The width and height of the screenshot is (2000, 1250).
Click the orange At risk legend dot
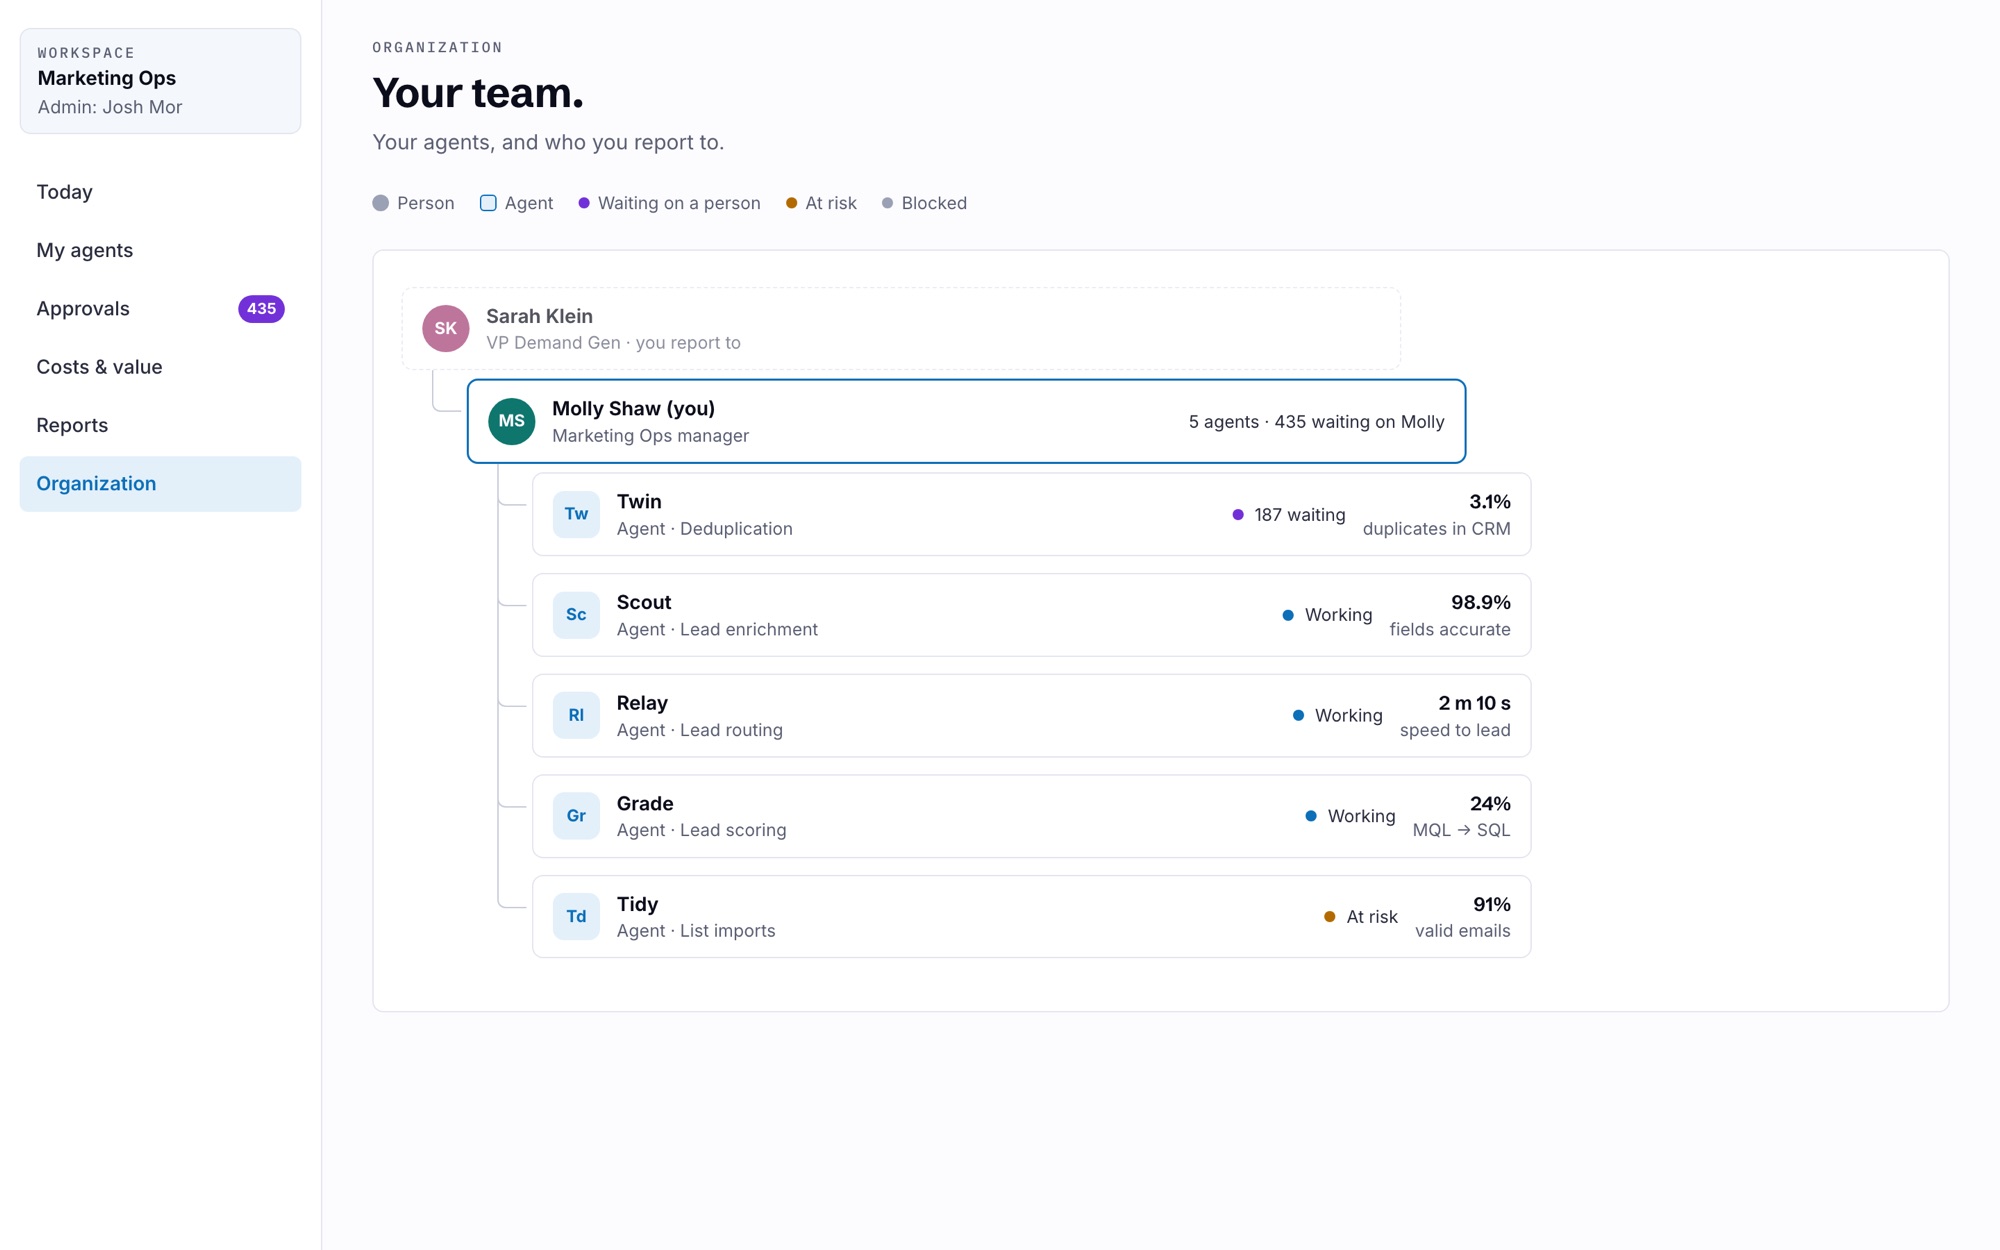pyautogui.click(x=791, y=203)
